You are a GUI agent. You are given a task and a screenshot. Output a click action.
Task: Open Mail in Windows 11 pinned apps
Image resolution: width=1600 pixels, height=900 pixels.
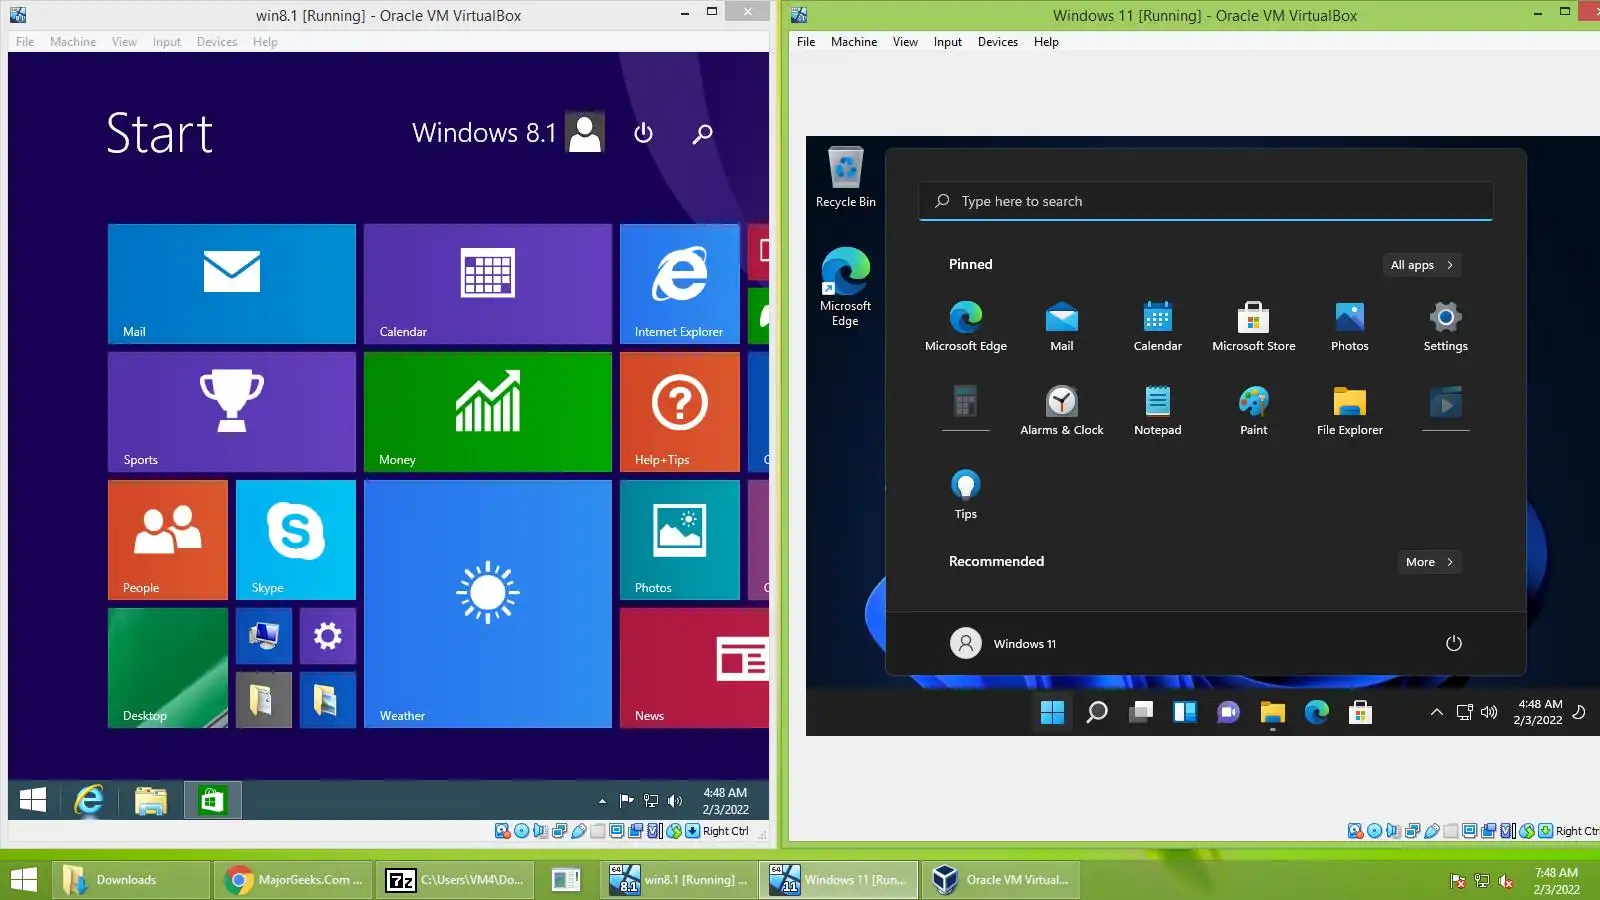click(1062, 327)
